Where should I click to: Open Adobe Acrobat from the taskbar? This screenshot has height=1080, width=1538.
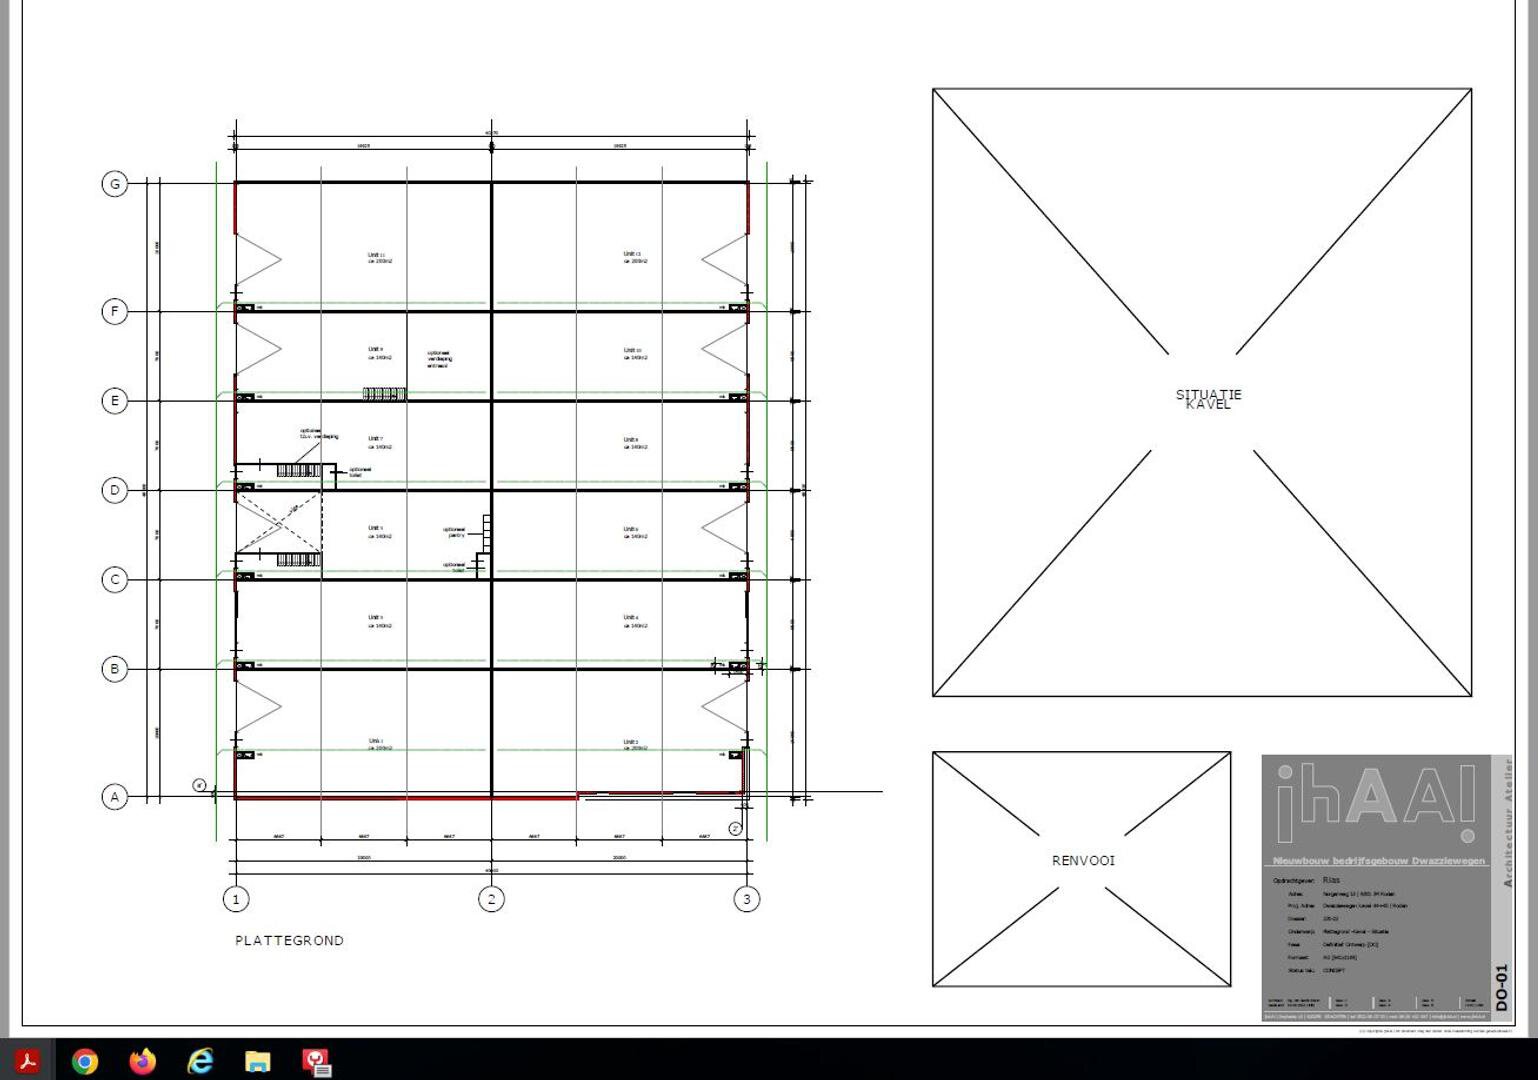[27, 1061]
